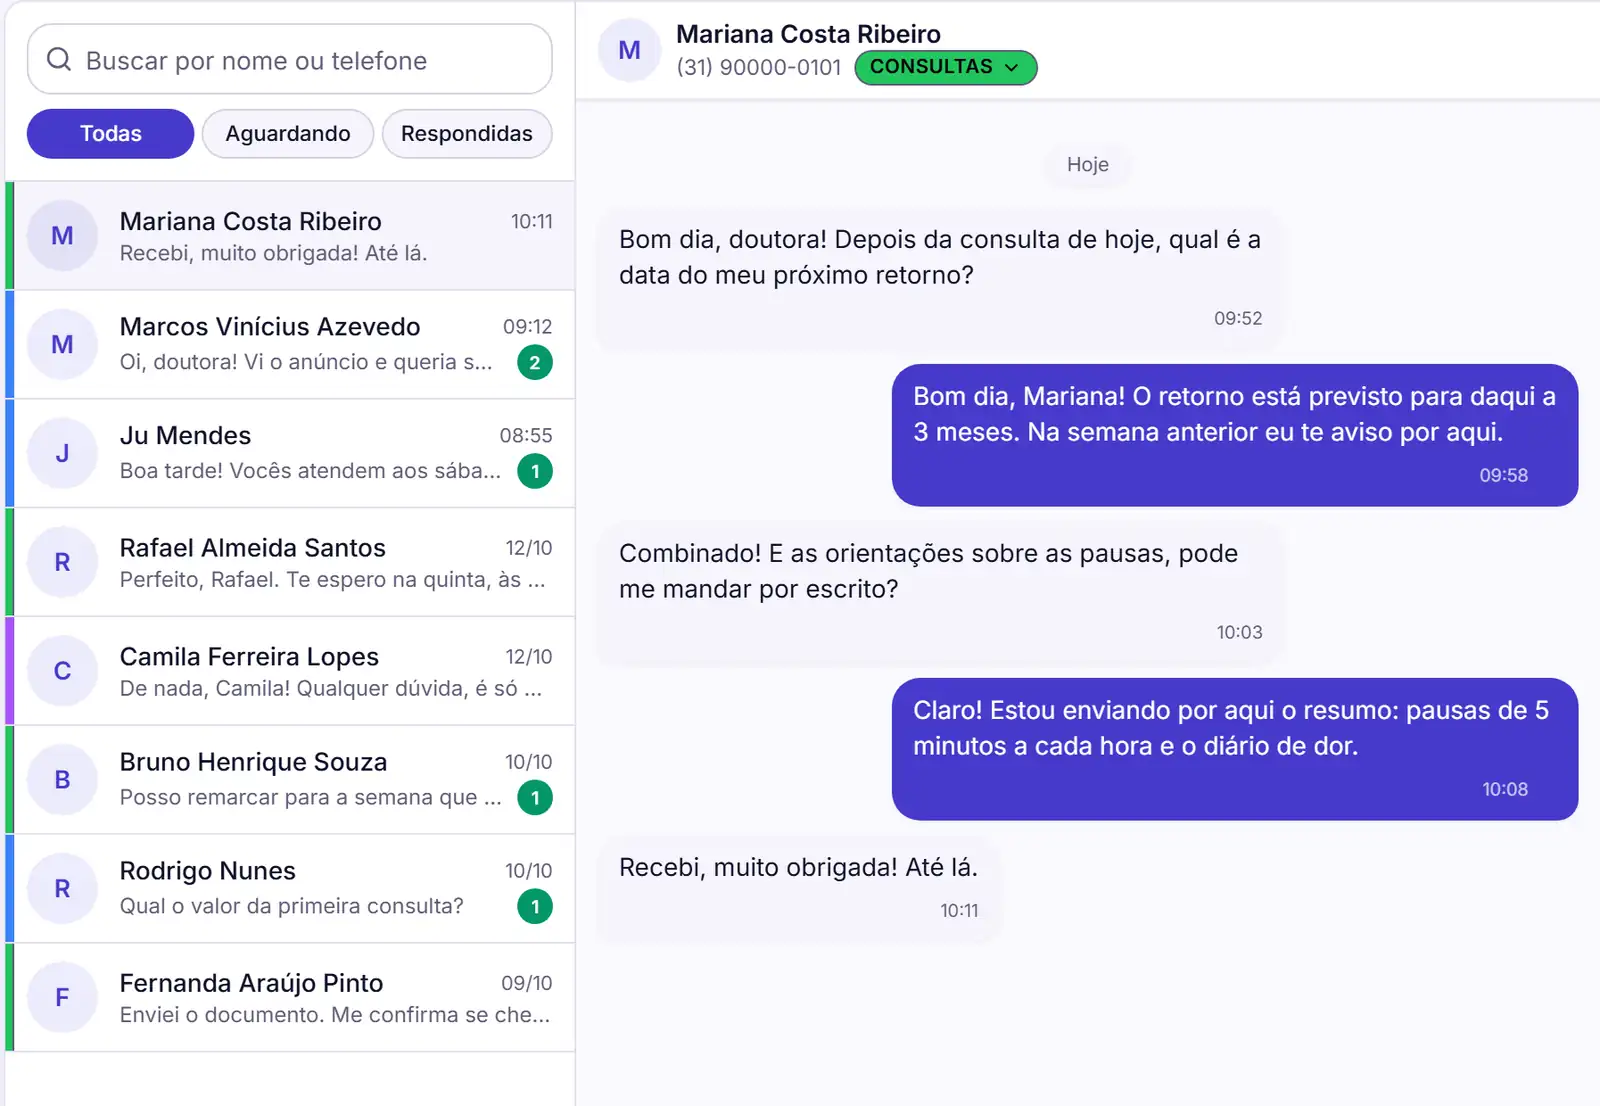Show the Respondidas conversations filter
Screen dimensions: 1600x1106
(x=467, y=134)
